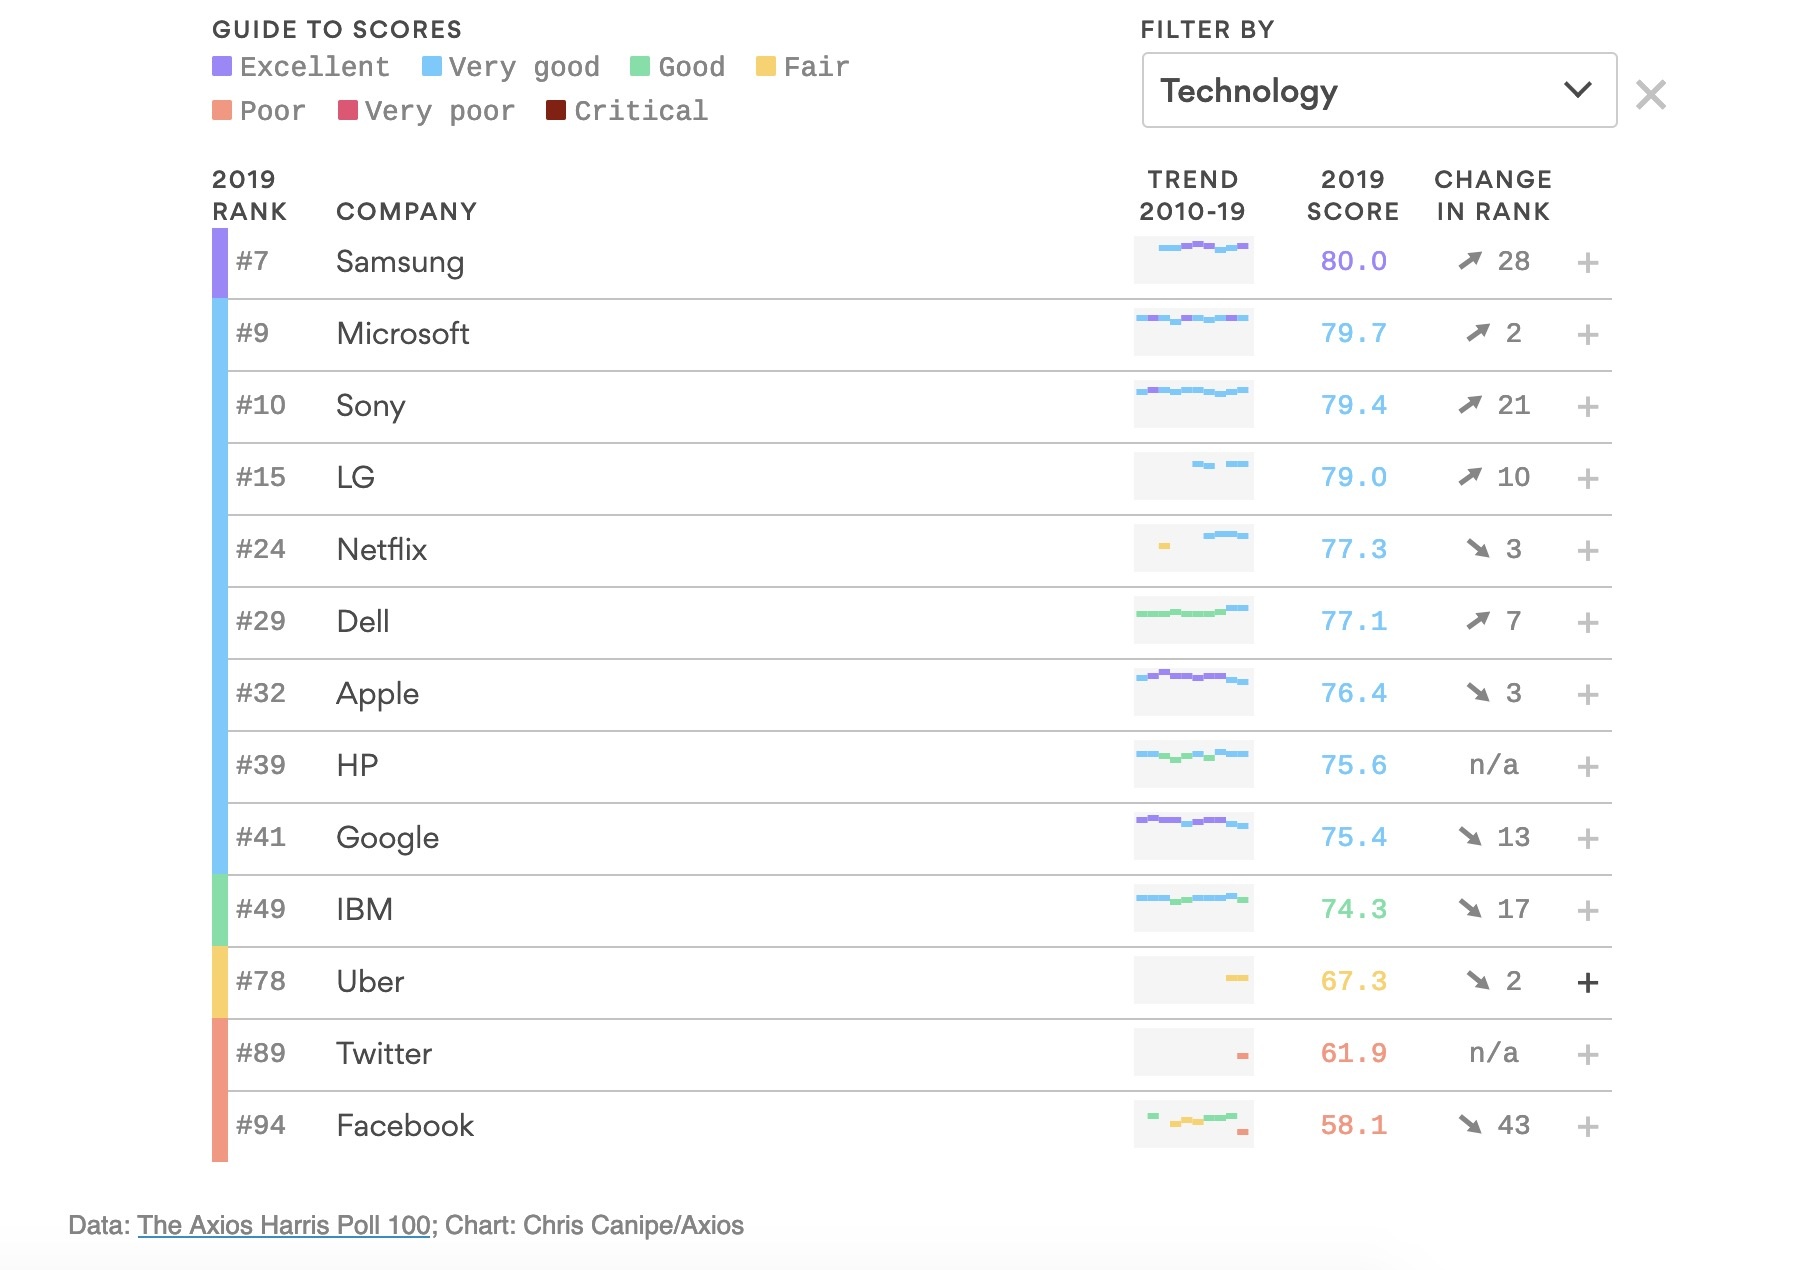Image resolution: width=1796 pixels, height=1270 pixels.
Task: Clear the filter with the X icon
Action: pyautogui.click(x=1650, y=95)
